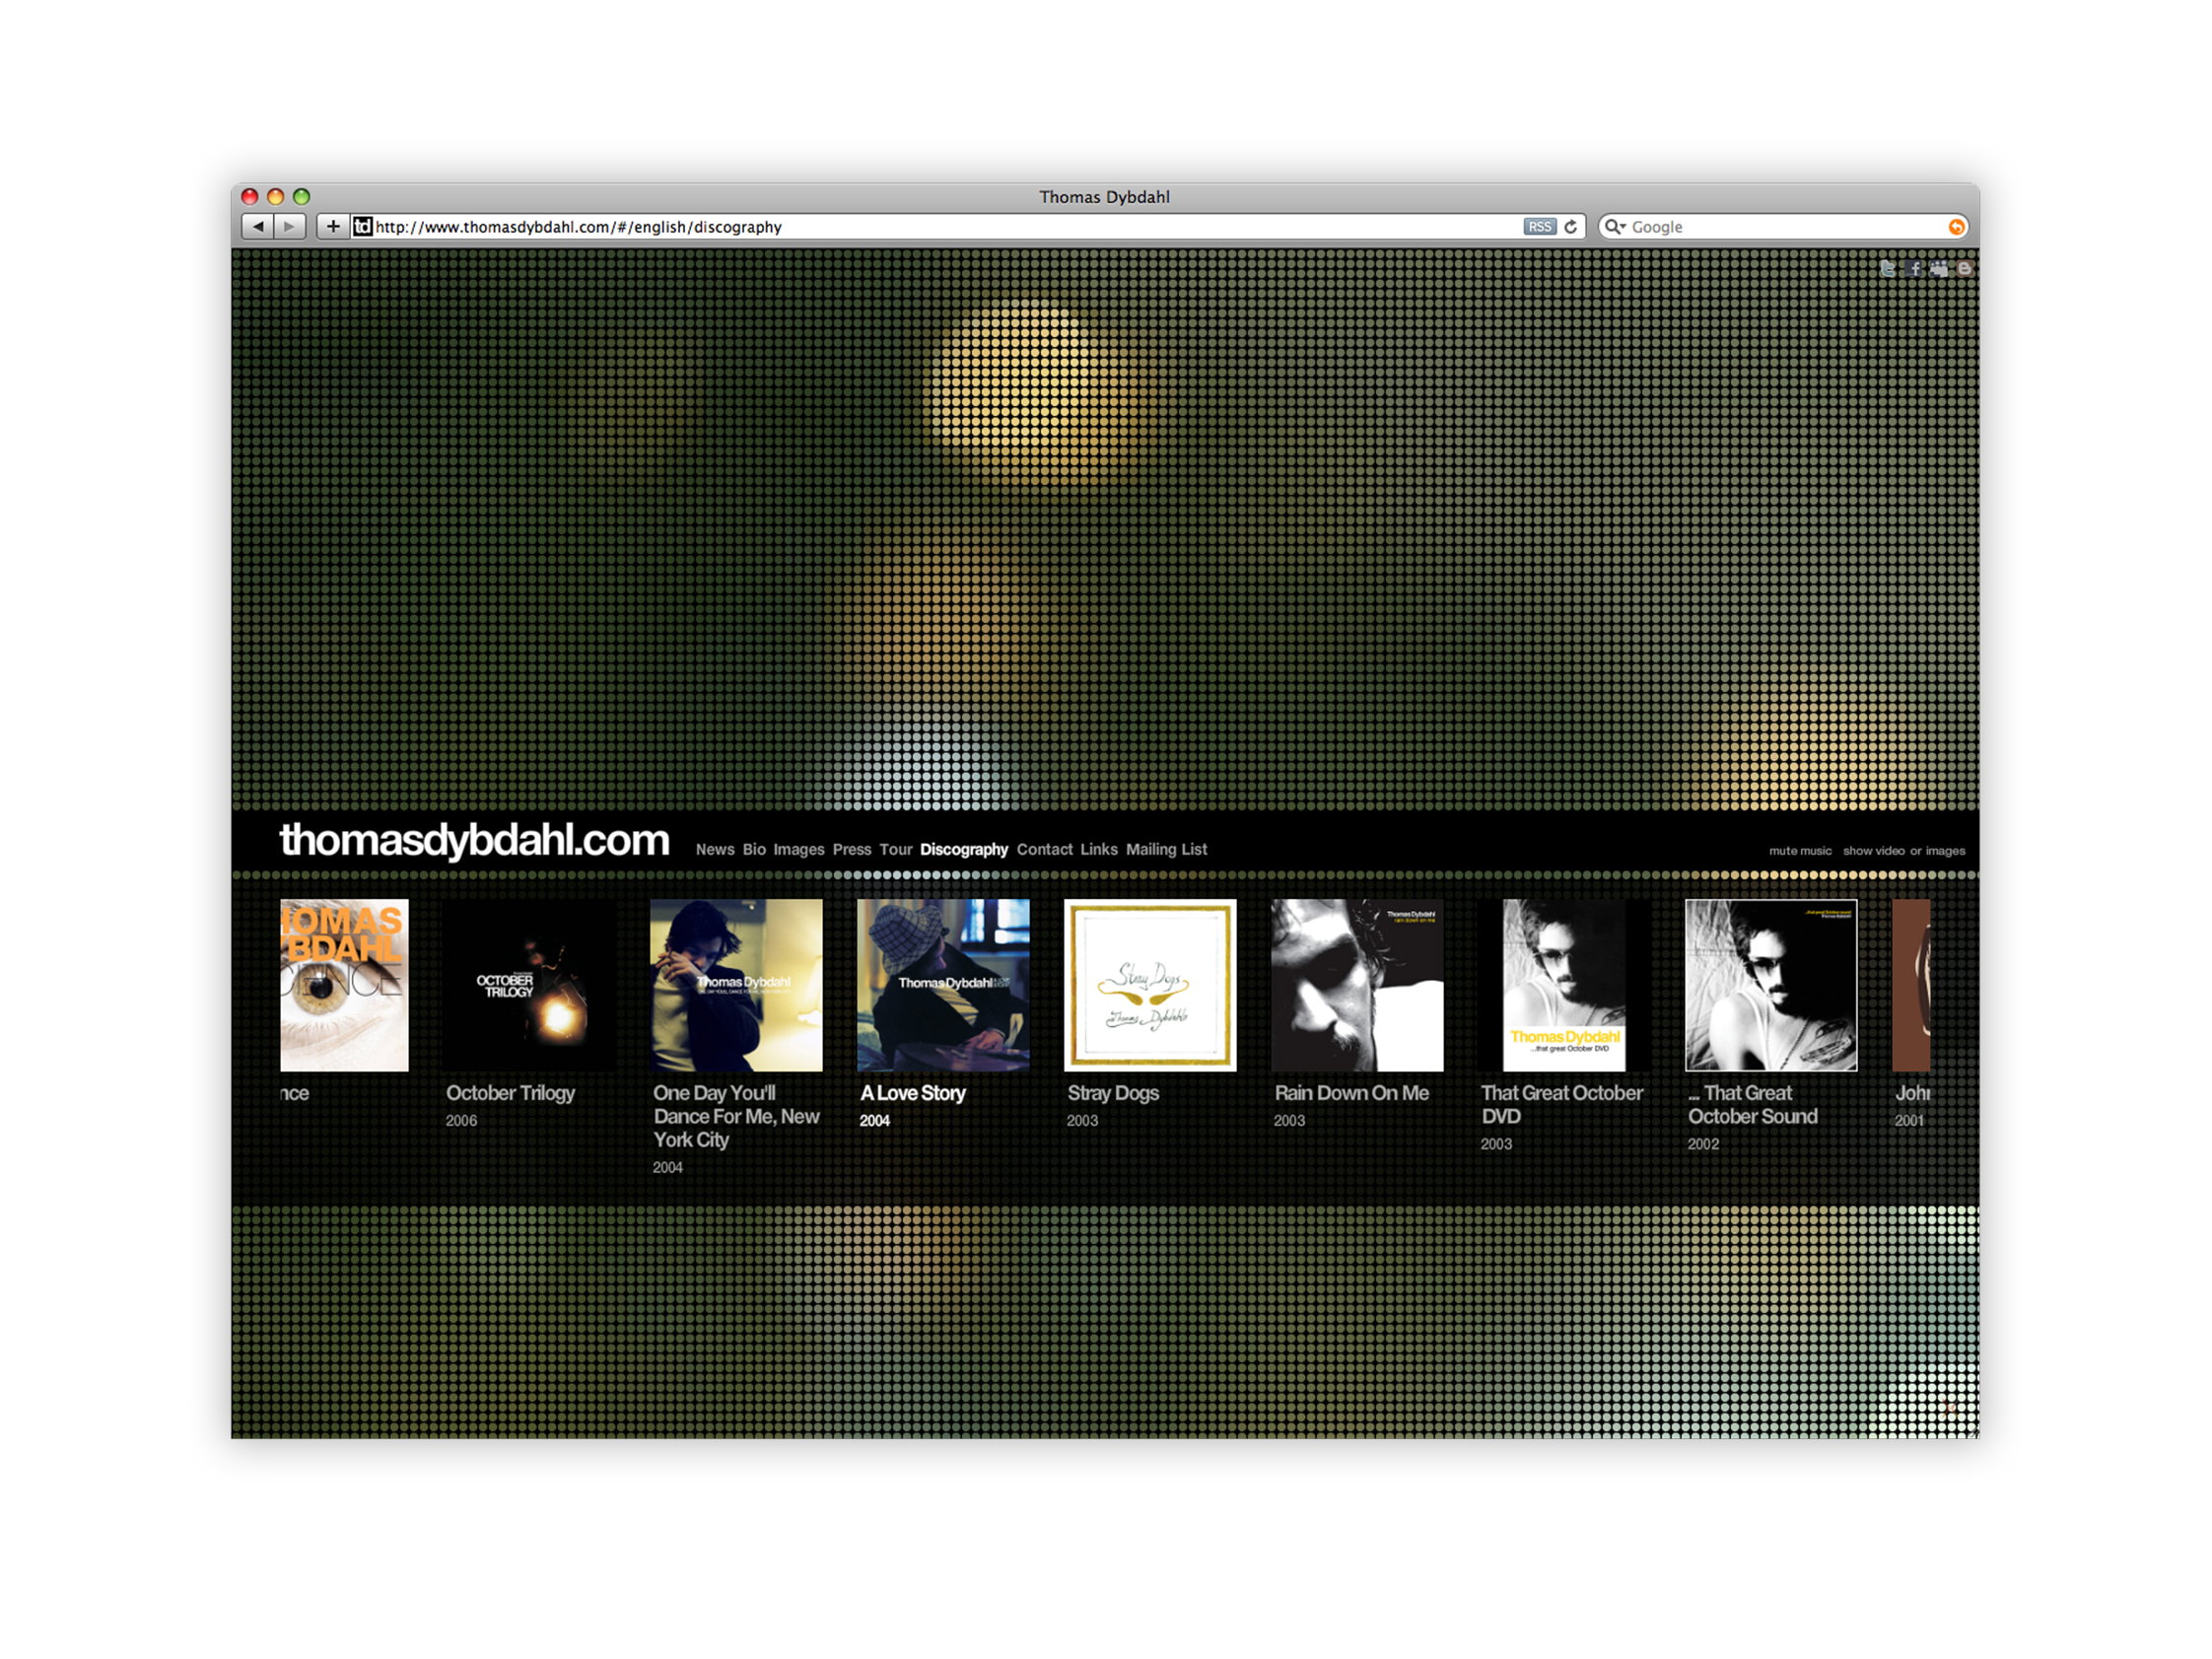This screenshot has height=1659, width=2212.
Task: Select the Discography menu item
Action: click(964, 849)
